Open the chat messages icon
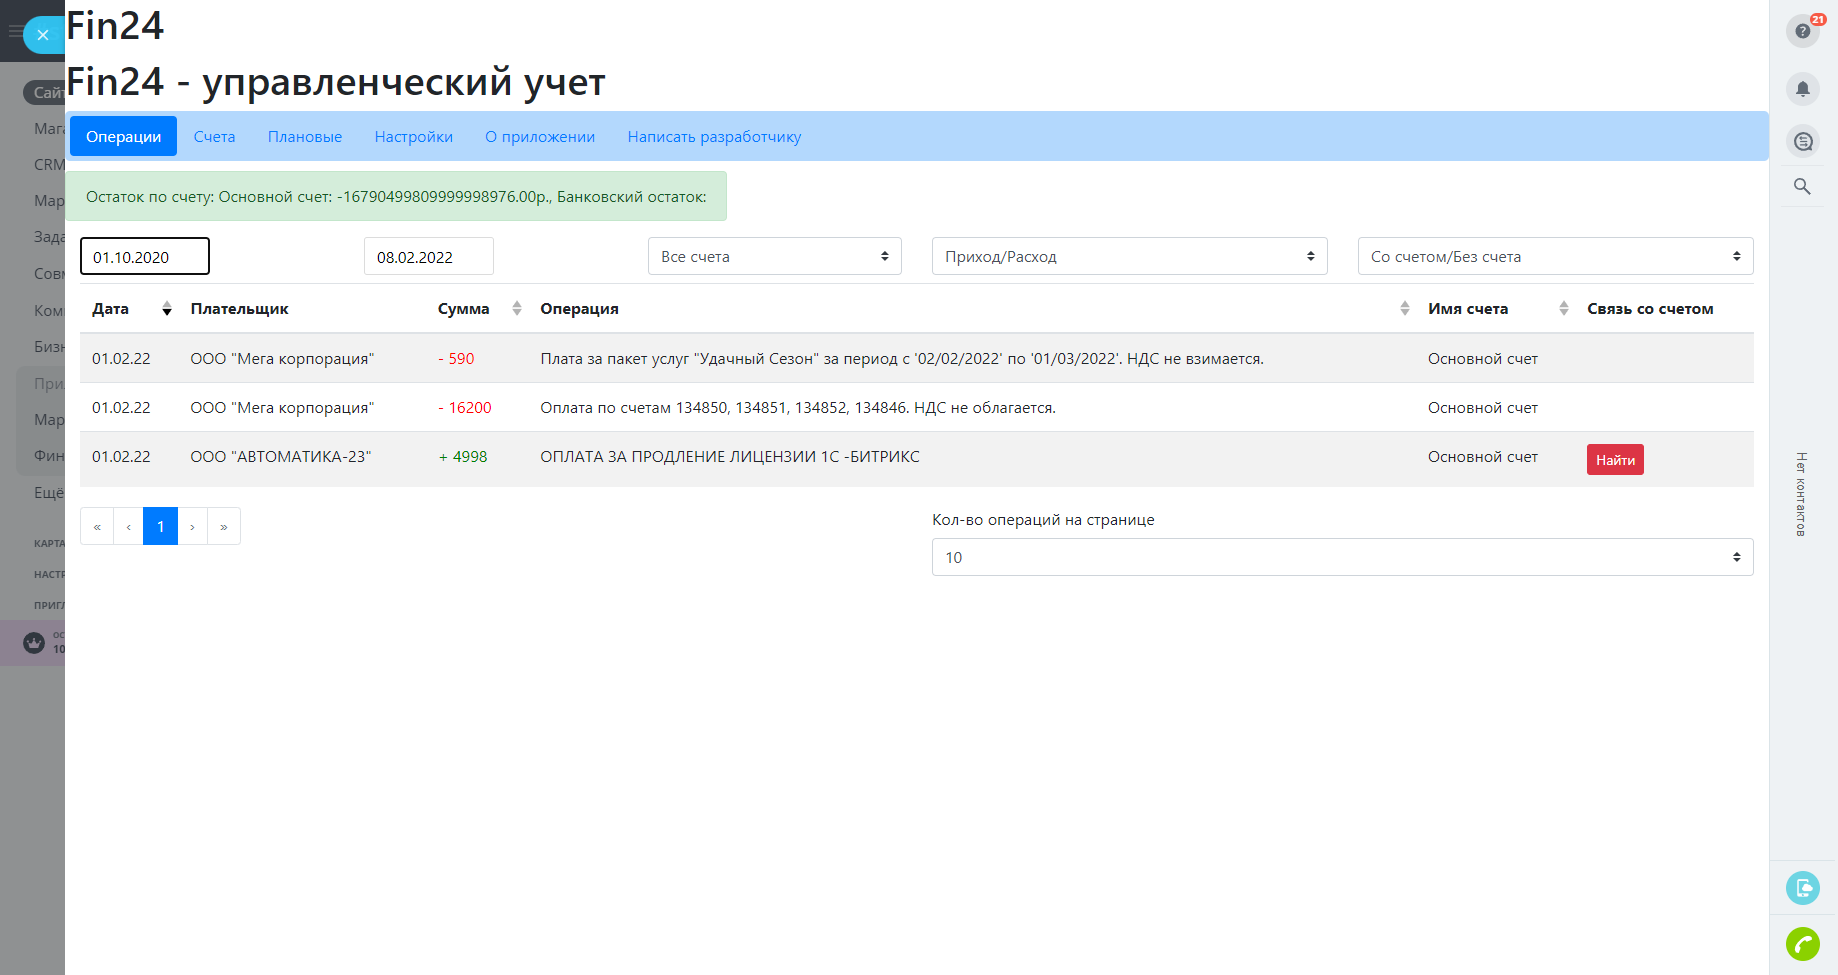This screenshot has width=1838, height=975. point(1803,142)
